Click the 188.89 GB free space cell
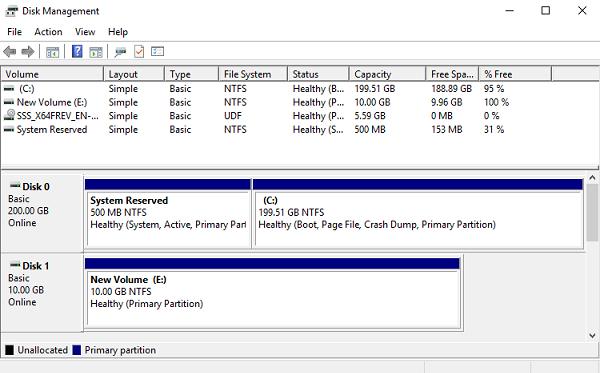The height and width of the screenshot is (373, 600). pos(452,89)
